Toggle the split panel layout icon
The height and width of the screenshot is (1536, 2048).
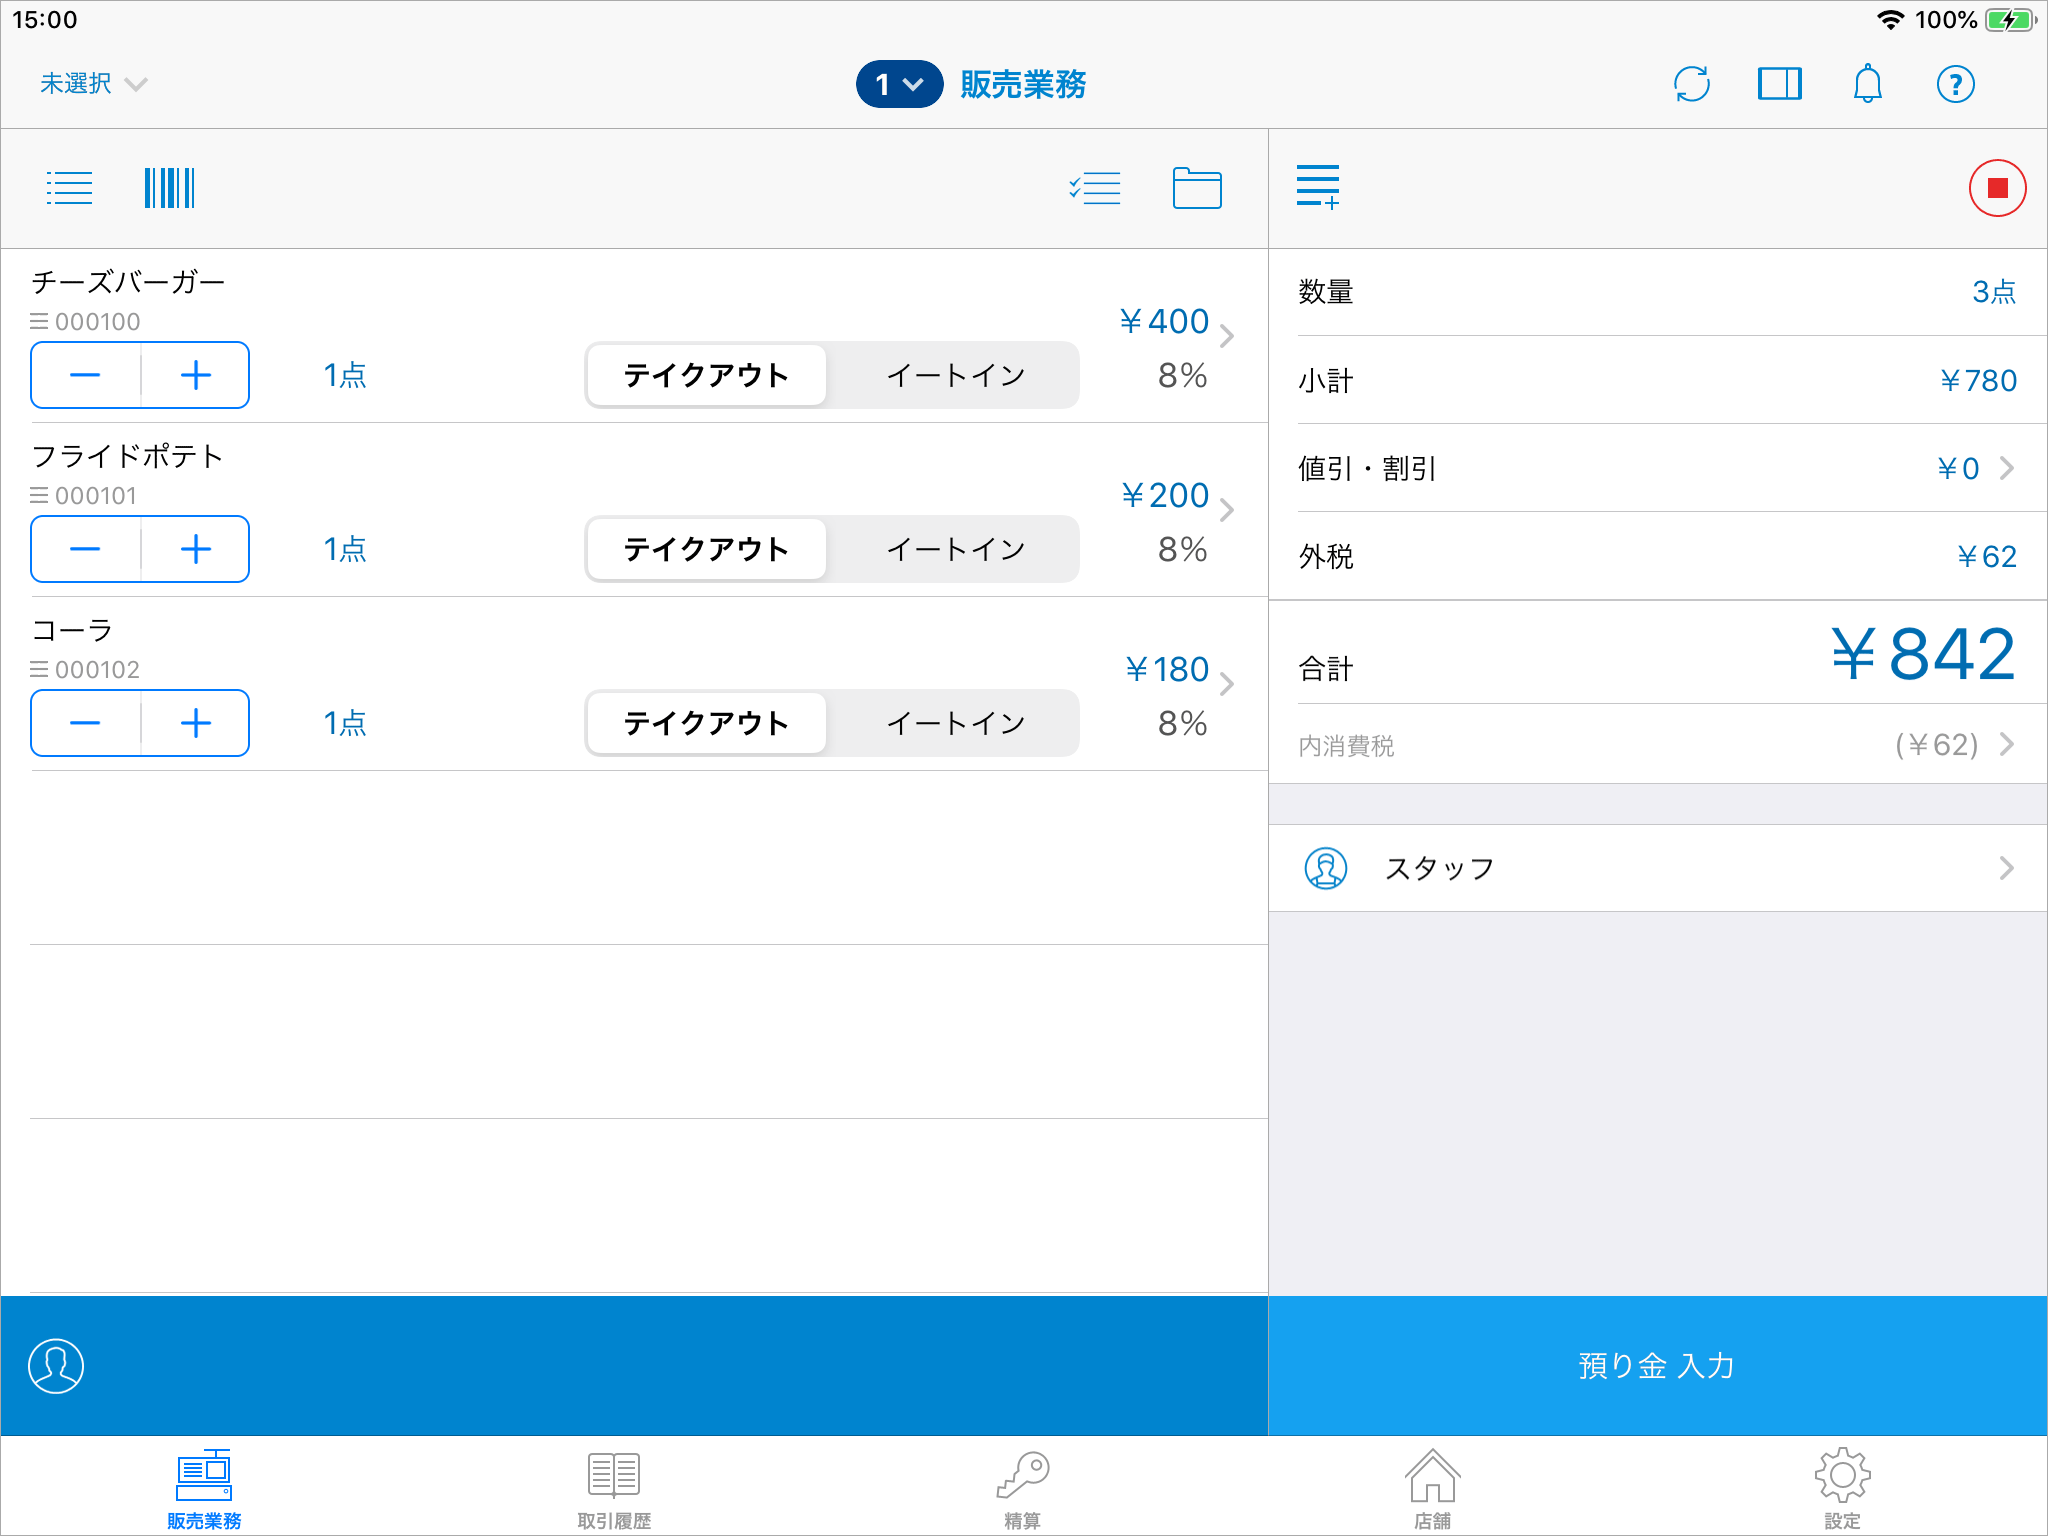(1779, 84)
